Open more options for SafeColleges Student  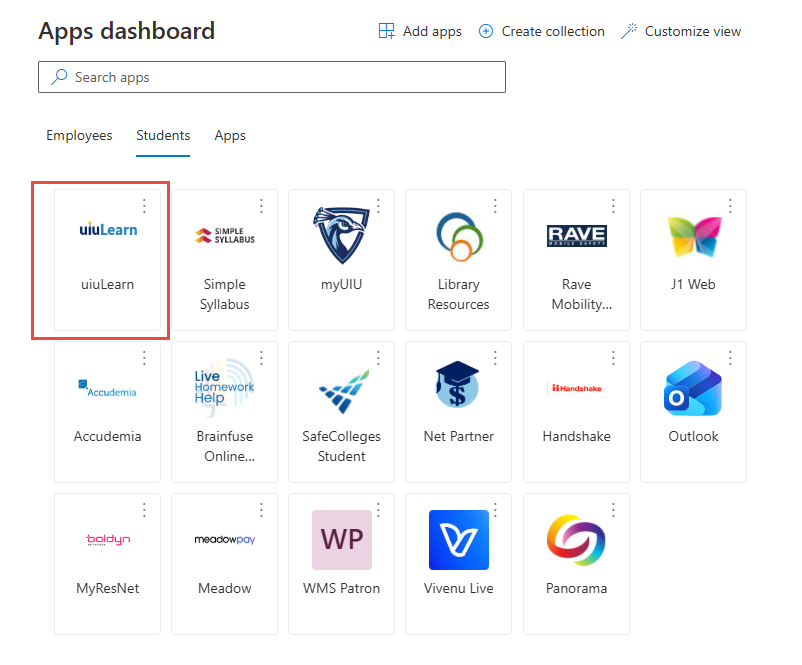coord(378,358)
